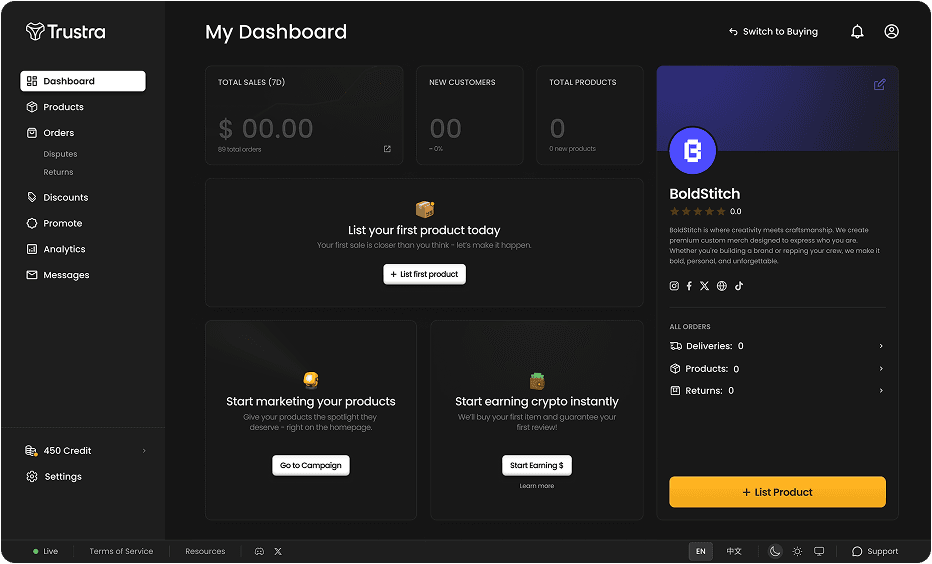Click the New Customers card
The image size is (932, 564).
point(470,115)
